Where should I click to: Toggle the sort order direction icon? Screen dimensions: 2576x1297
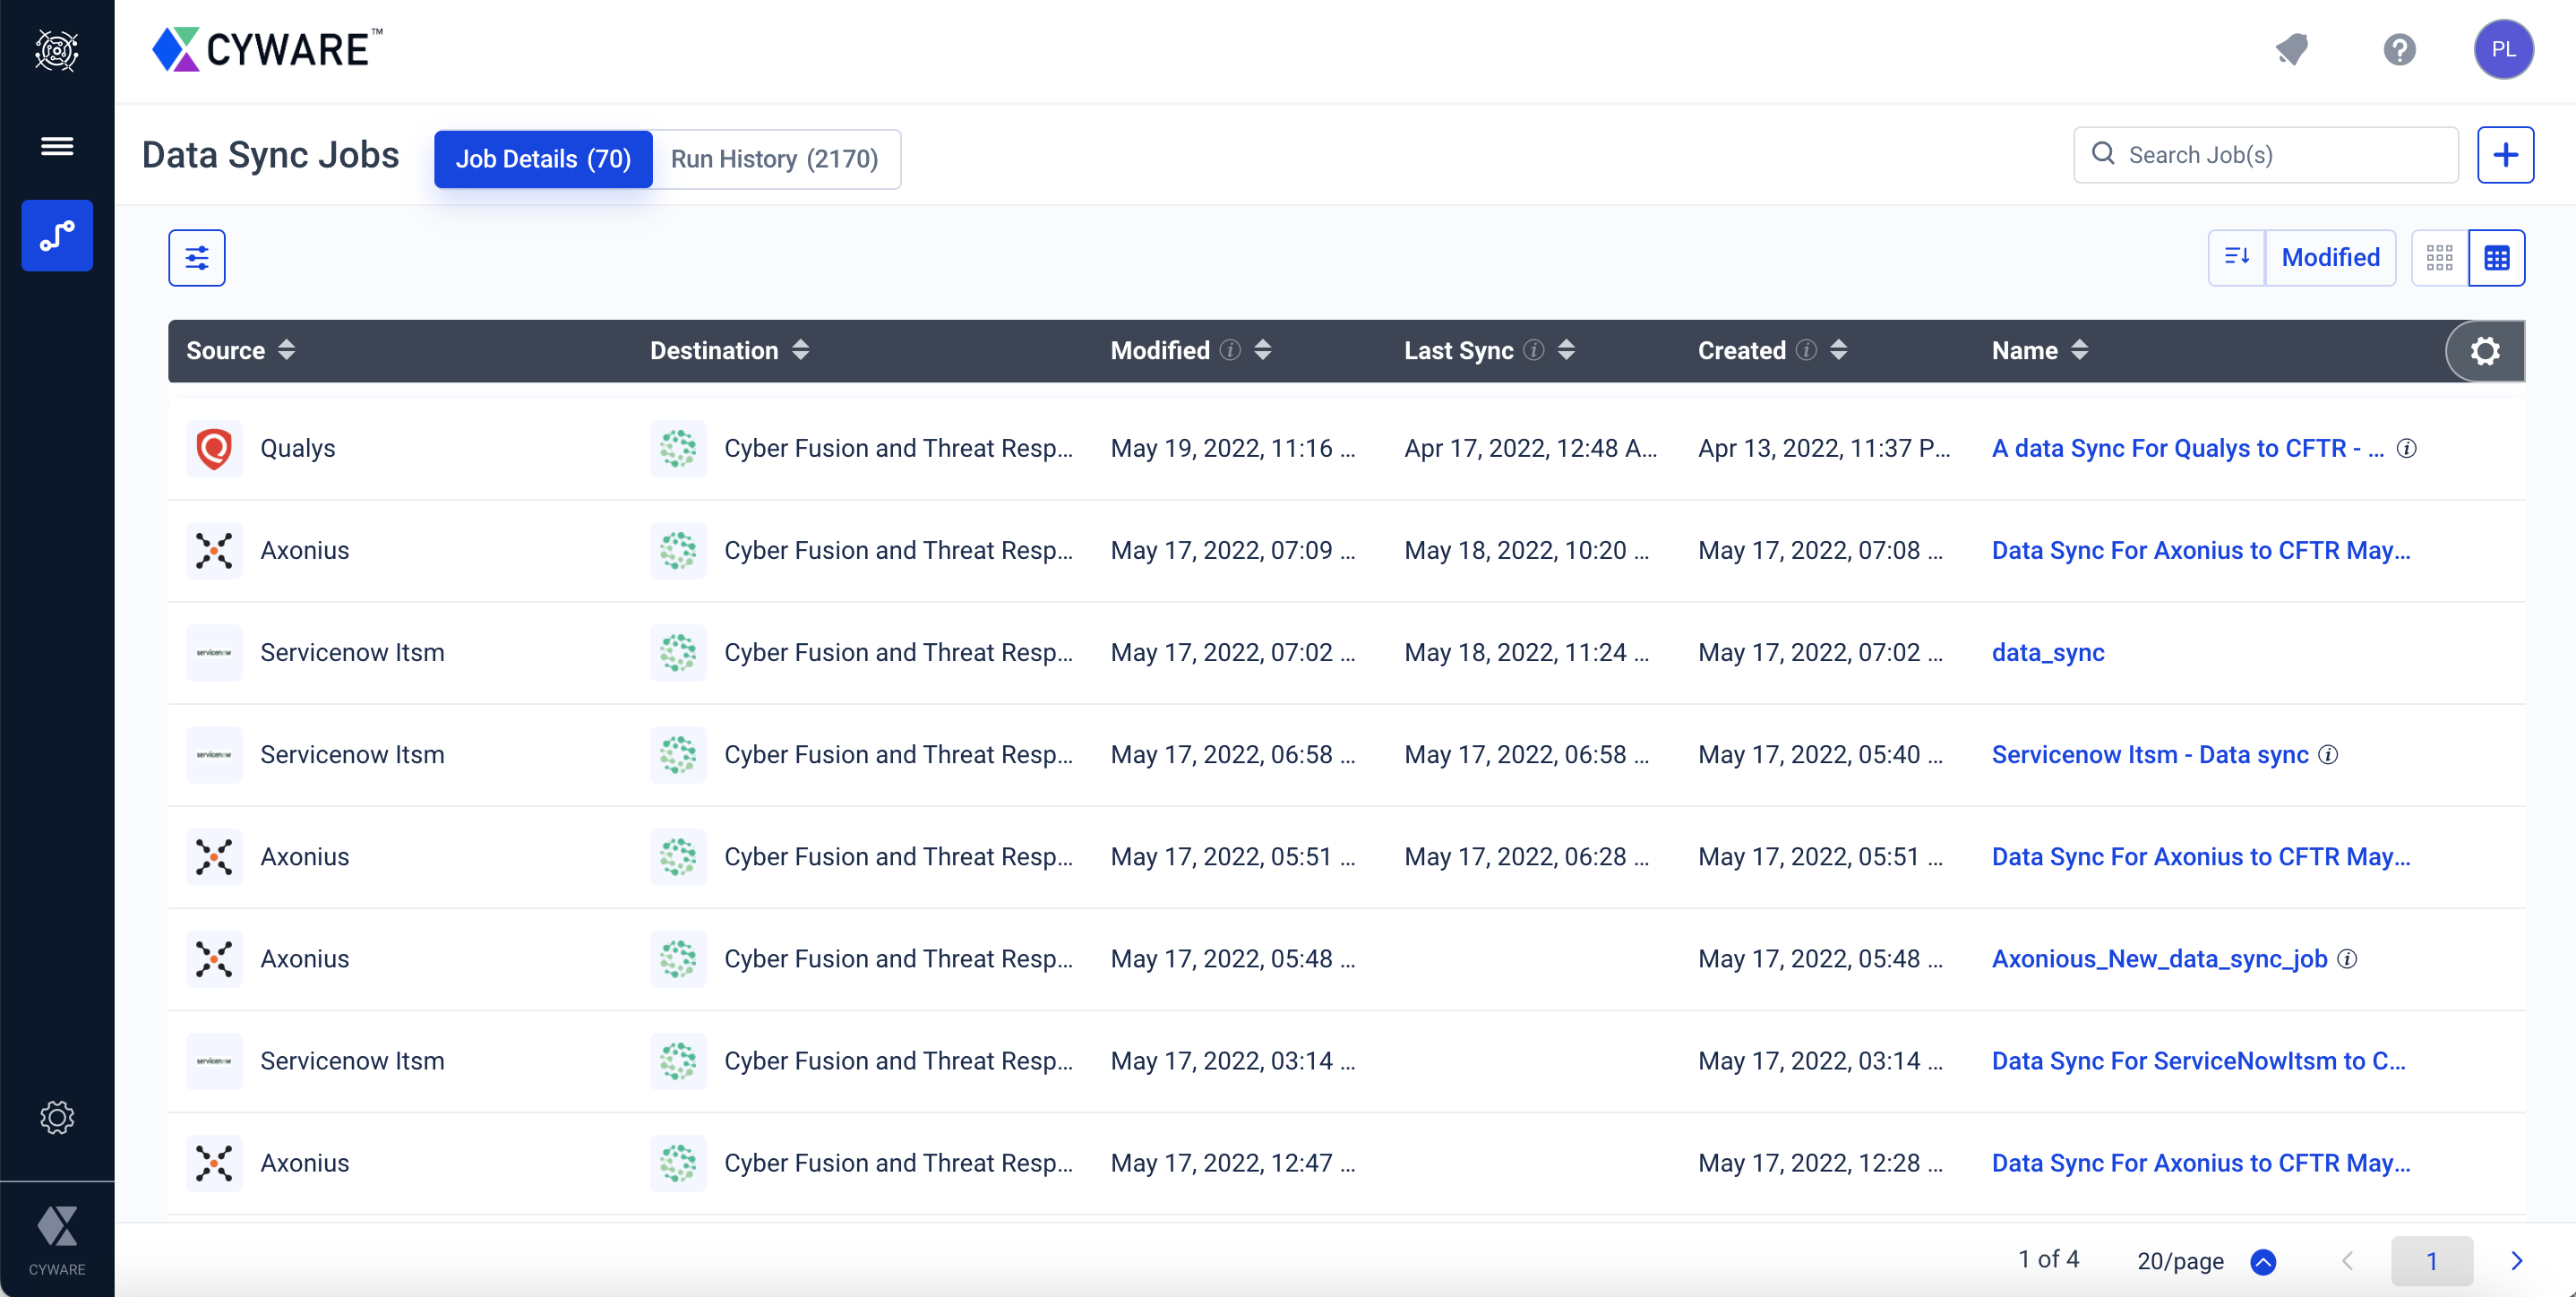[2236, 258]
